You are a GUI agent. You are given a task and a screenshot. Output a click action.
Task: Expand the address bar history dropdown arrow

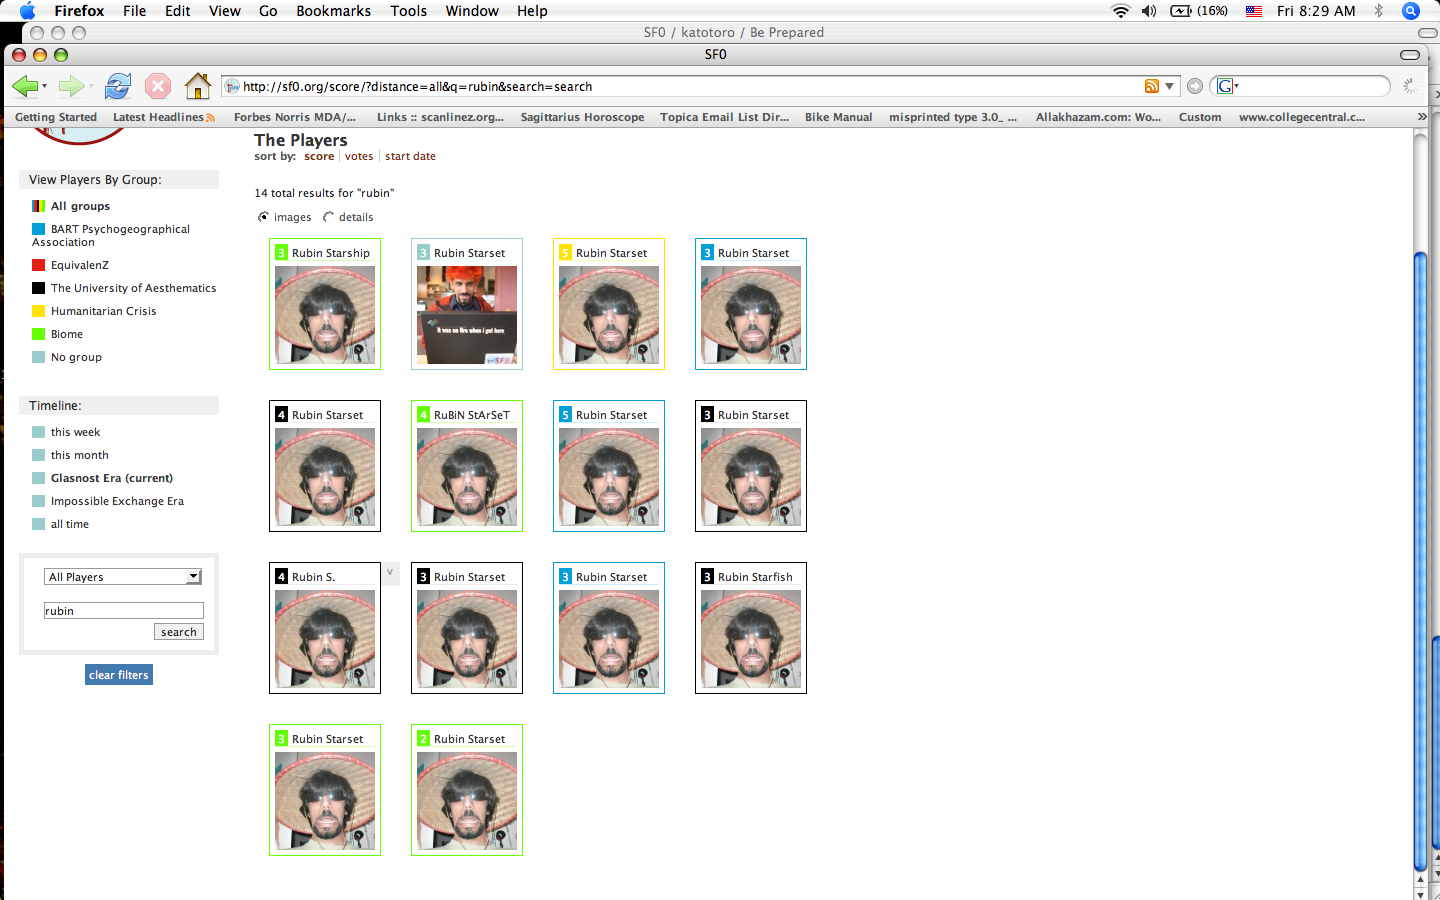[x=1169, y=87]
